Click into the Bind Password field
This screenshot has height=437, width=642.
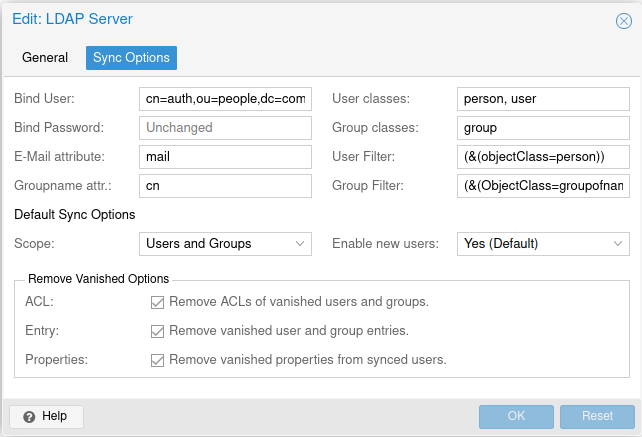[225, 128]
